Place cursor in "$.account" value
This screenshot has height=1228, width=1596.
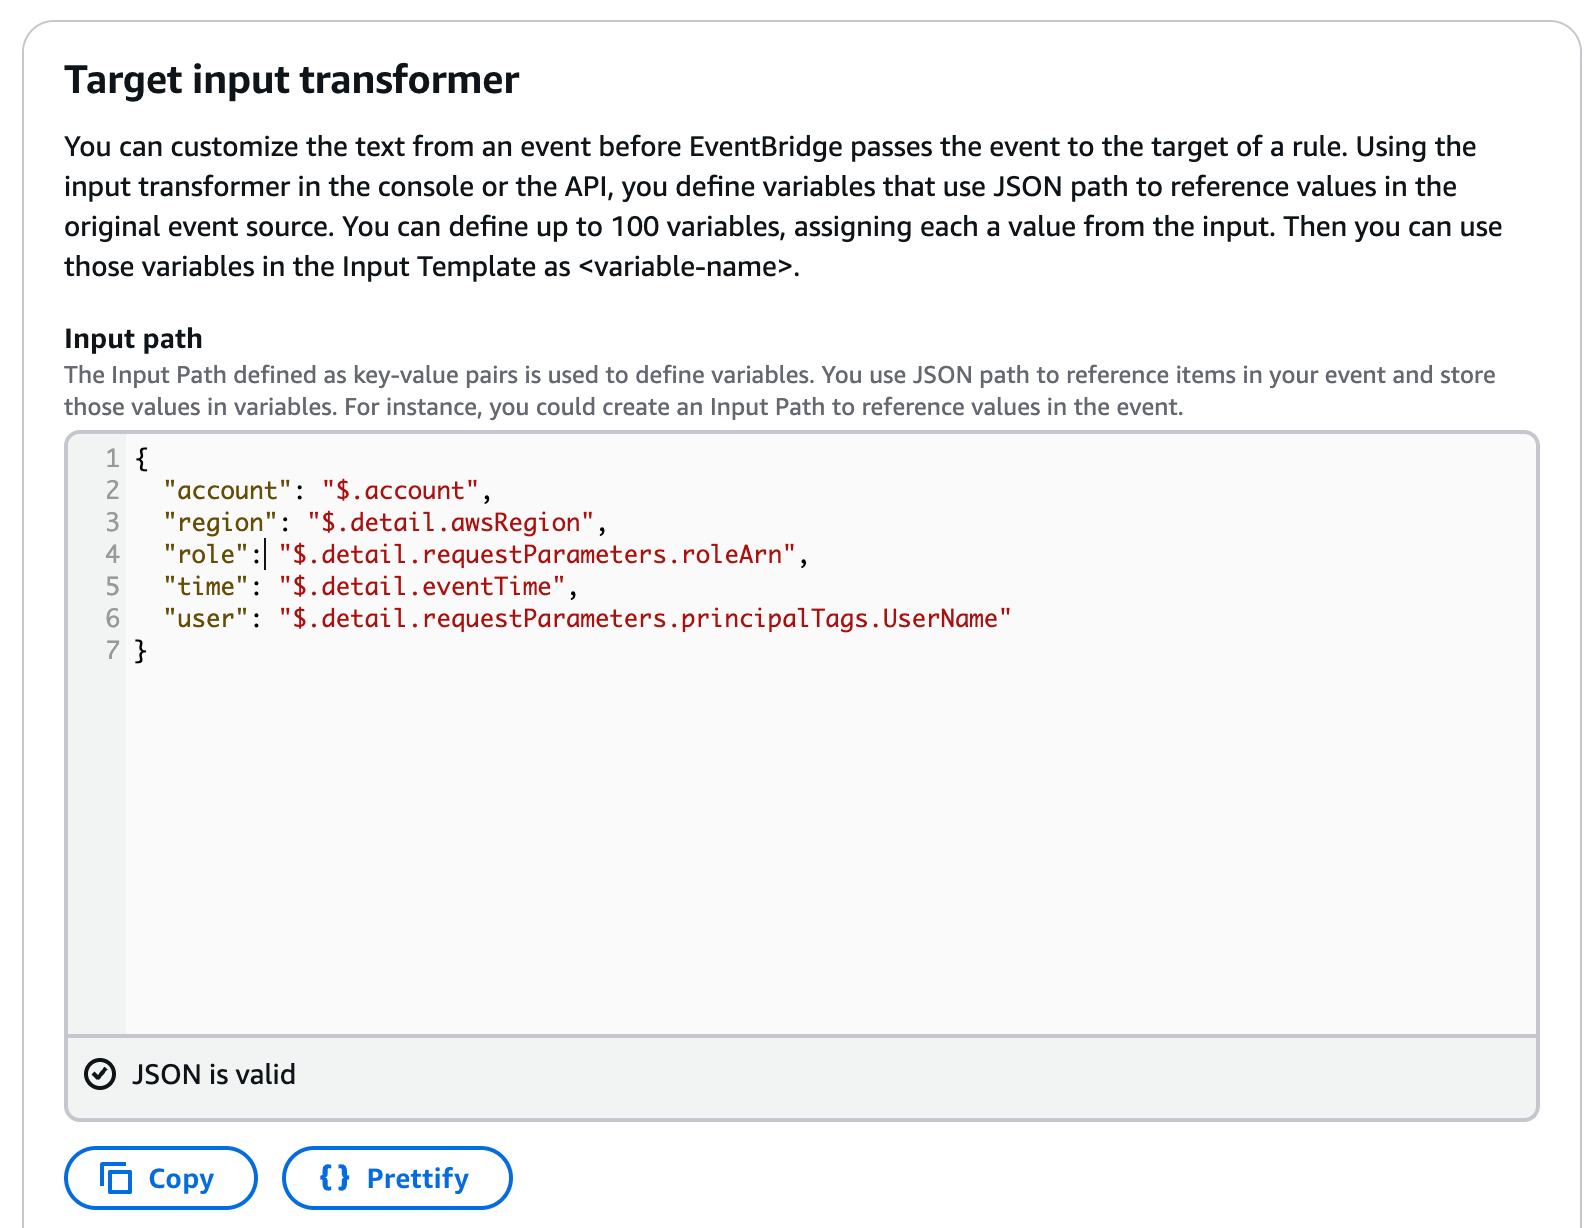coord(400,491)
